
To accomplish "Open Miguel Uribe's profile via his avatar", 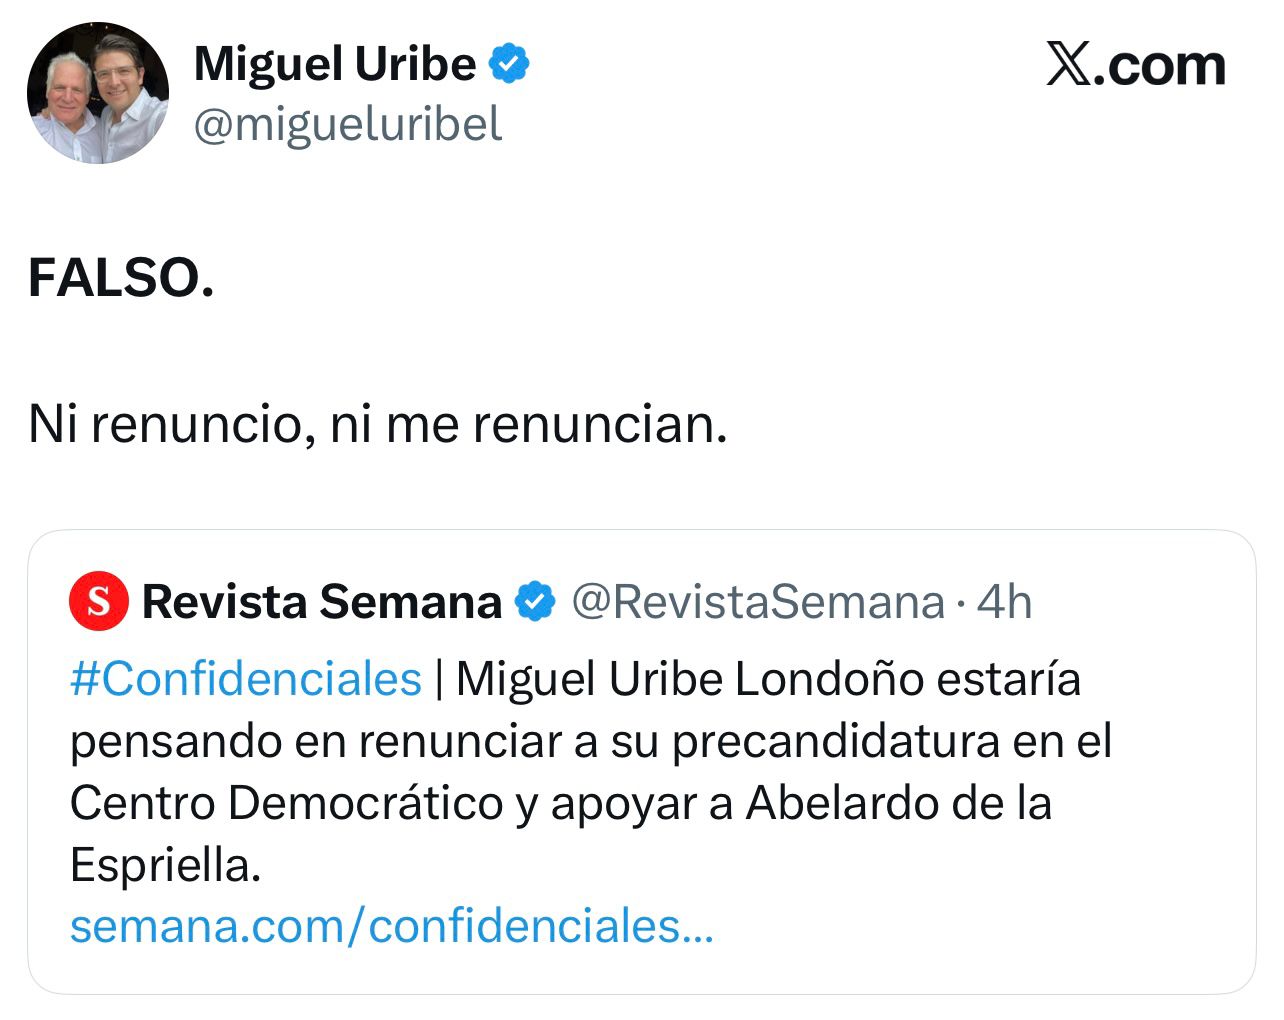I will (97, 92).
